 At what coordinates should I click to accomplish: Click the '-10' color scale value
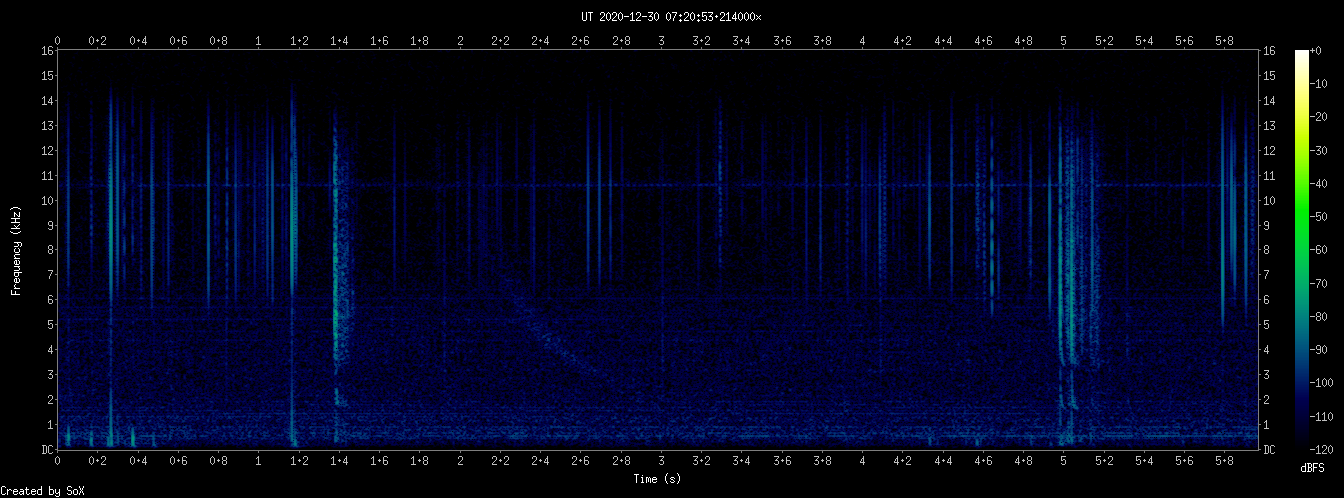(x=1318, y=84)
